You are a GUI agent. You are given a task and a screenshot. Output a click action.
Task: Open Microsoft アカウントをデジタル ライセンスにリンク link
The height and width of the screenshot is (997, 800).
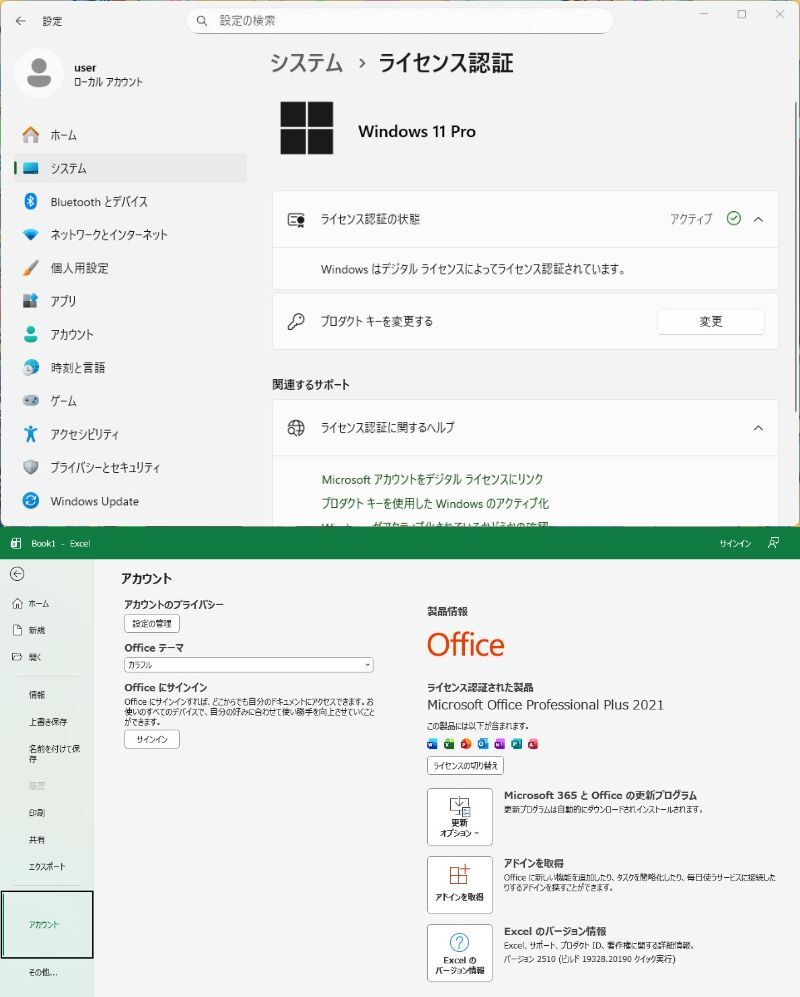[432, 479]
